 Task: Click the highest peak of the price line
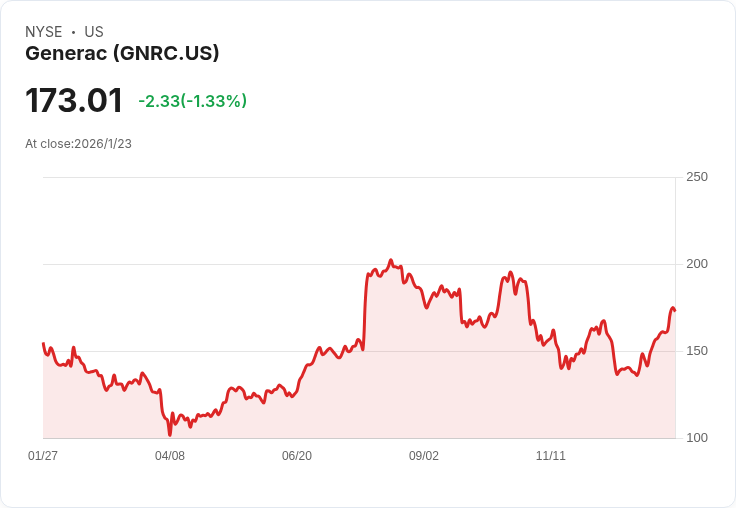[391, 260]
